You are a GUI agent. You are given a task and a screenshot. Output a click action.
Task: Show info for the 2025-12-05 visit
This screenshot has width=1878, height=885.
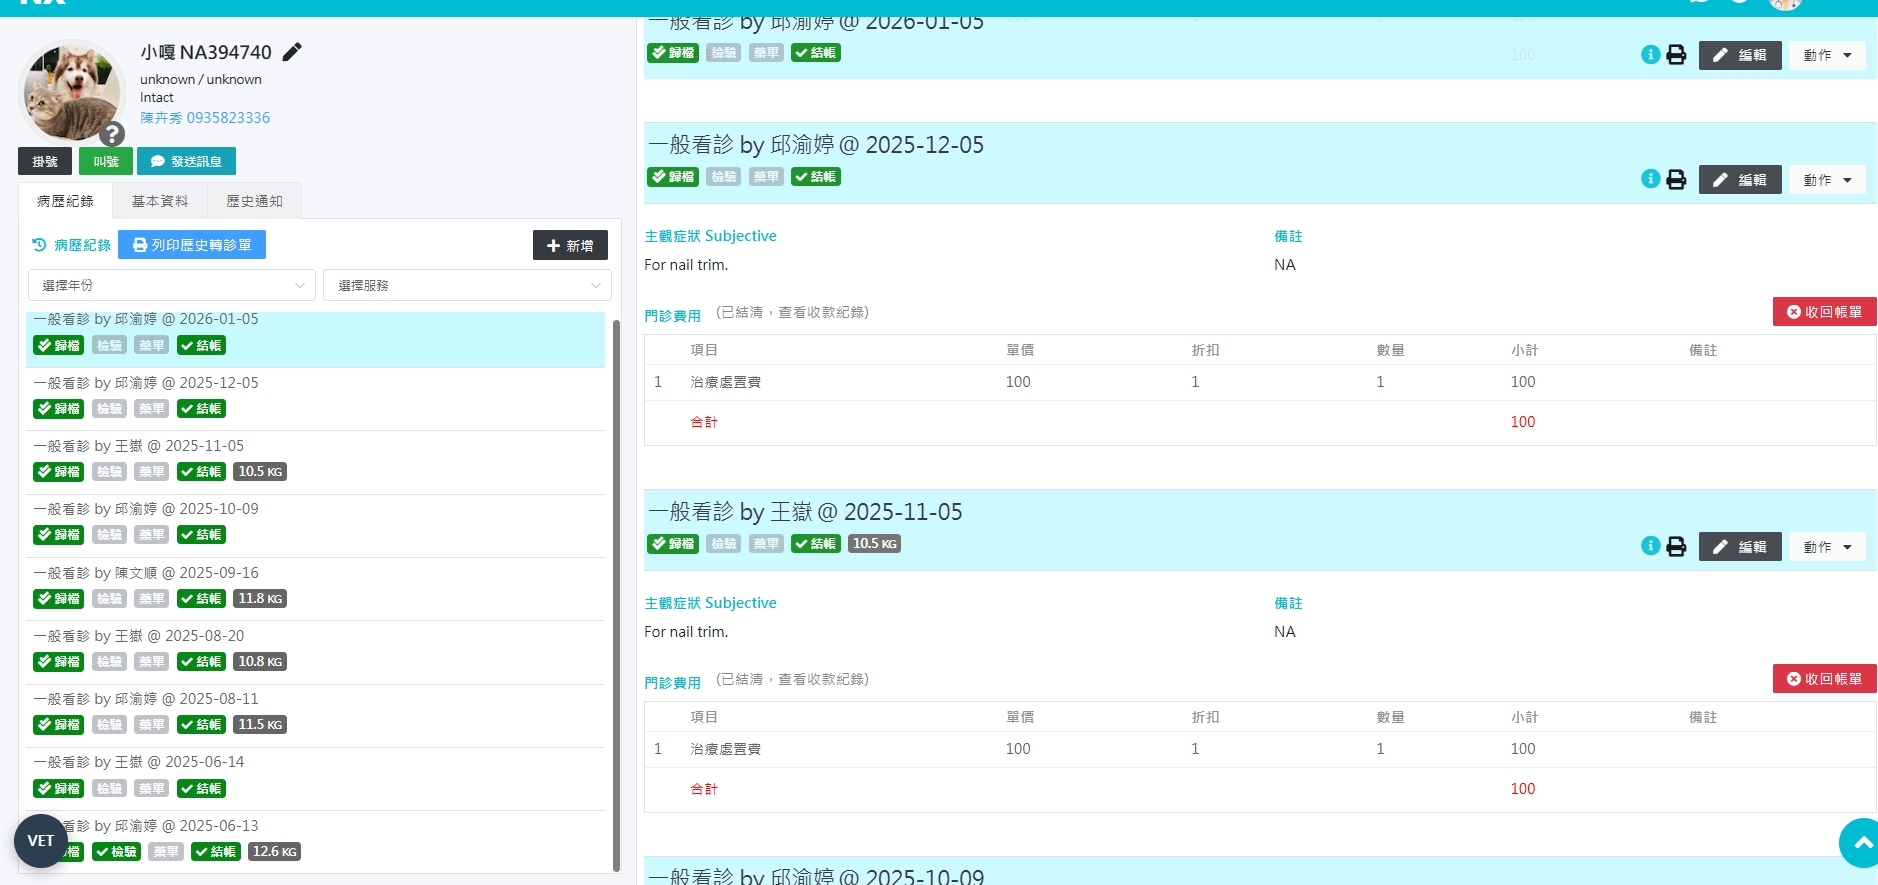click(x=1650, y=179)
